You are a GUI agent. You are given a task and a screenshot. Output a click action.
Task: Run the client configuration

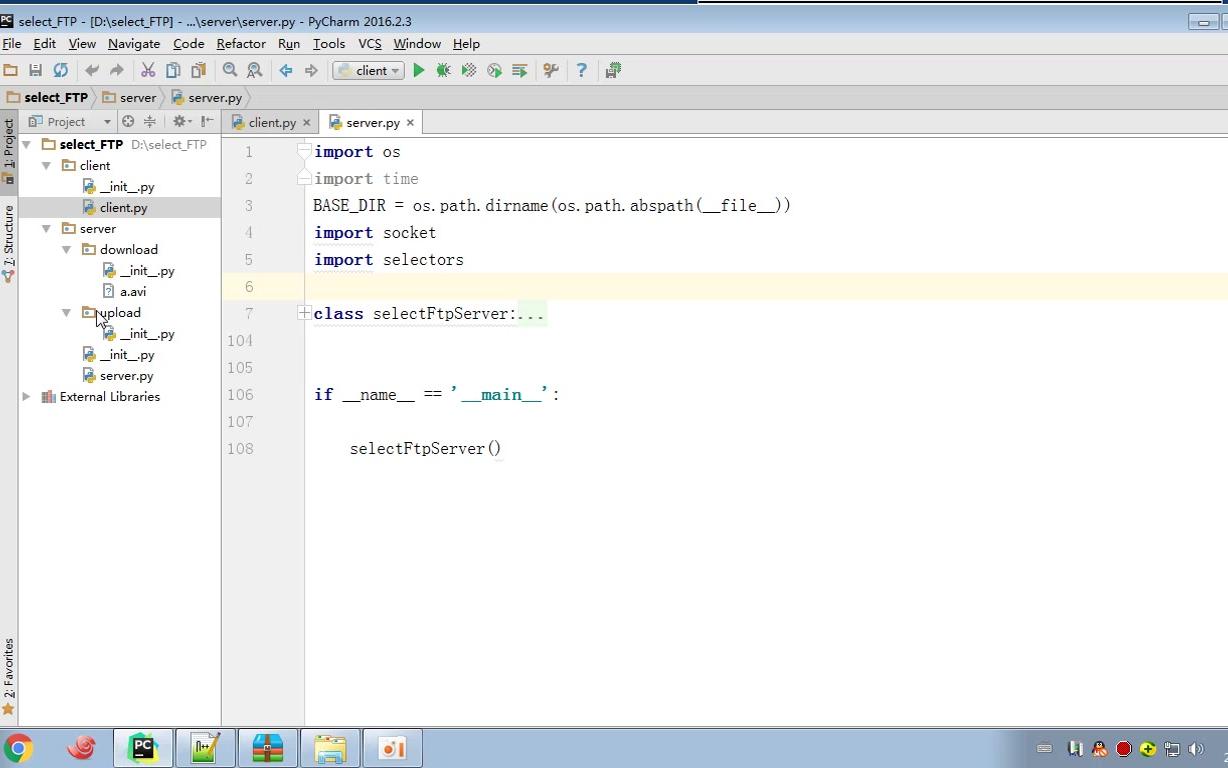click(418, 70)
